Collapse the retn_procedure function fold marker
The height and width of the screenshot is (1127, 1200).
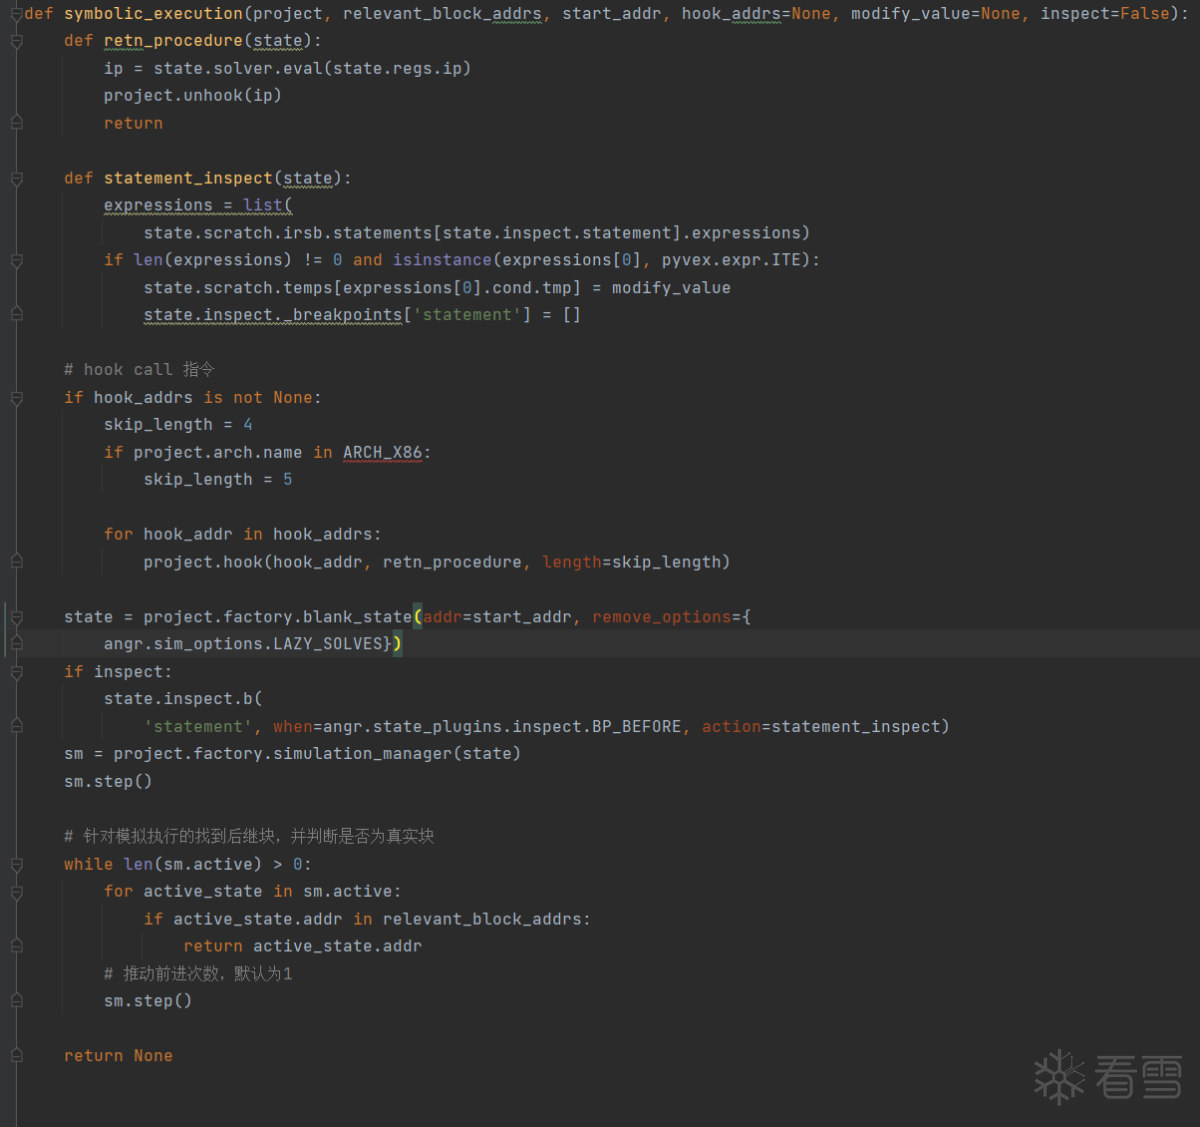tap(17, 41)
